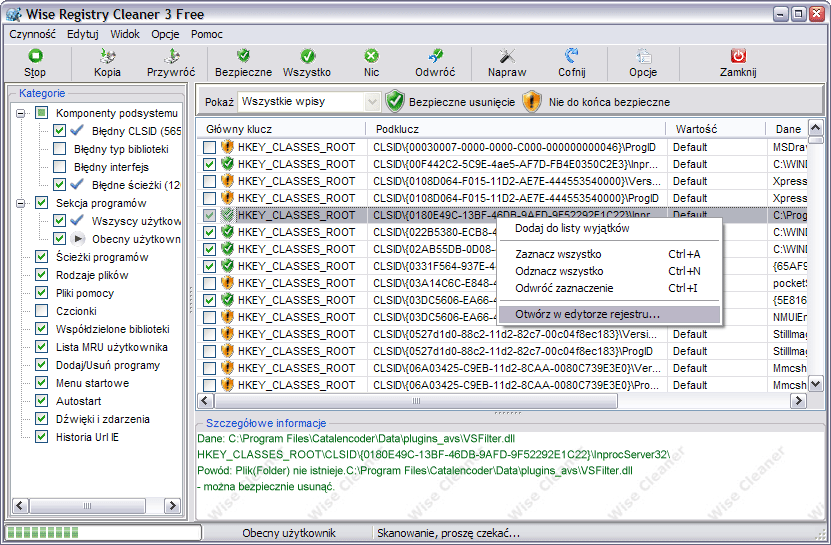Viewport: 831px width, 545px height.
Task: Click the Wszystko select-all toolbar icon
Action: [x=307, y=56]
